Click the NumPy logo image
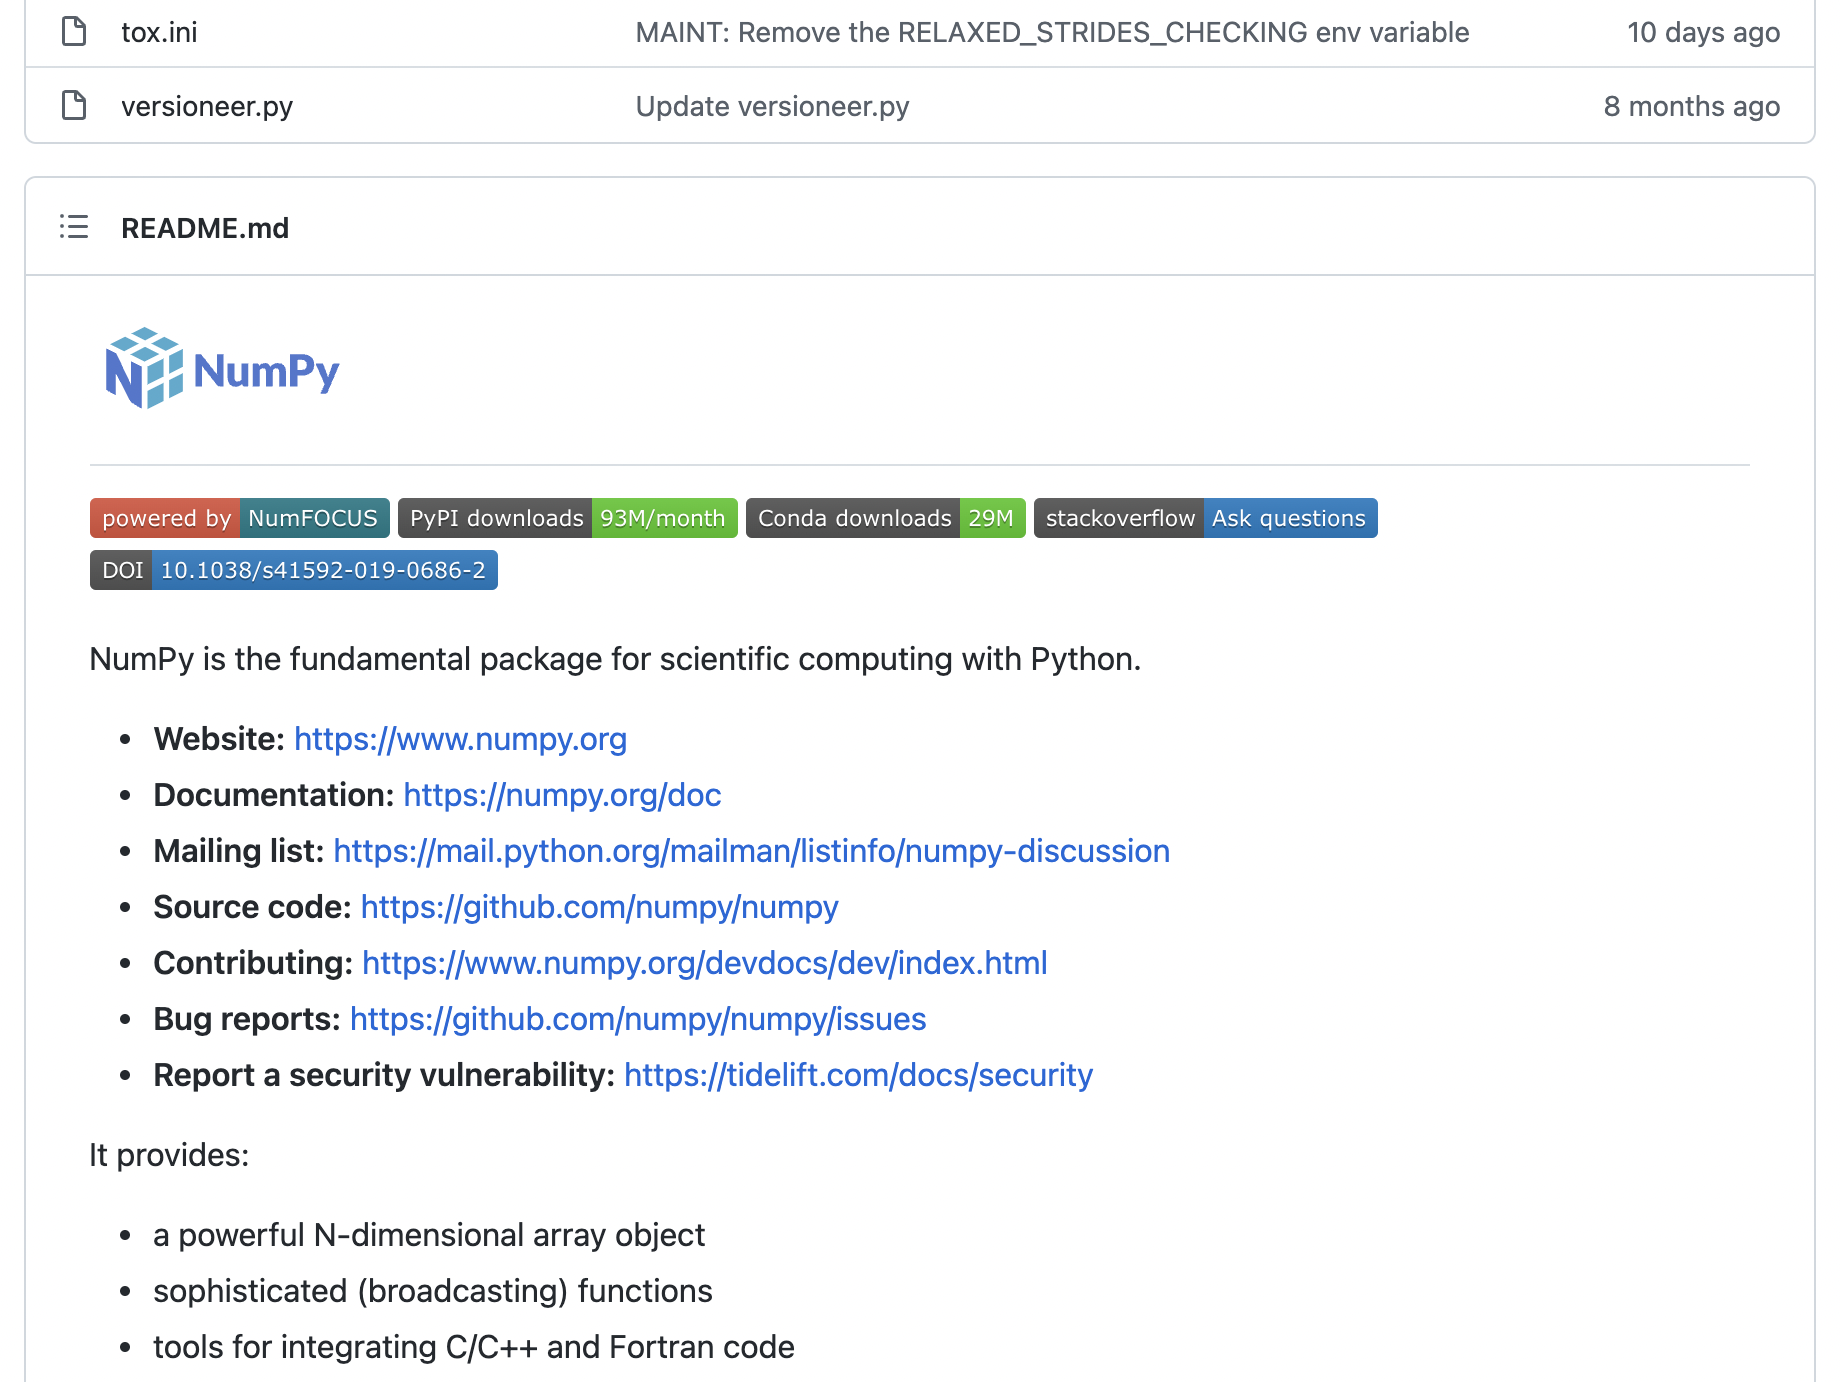 pos(222,368)
